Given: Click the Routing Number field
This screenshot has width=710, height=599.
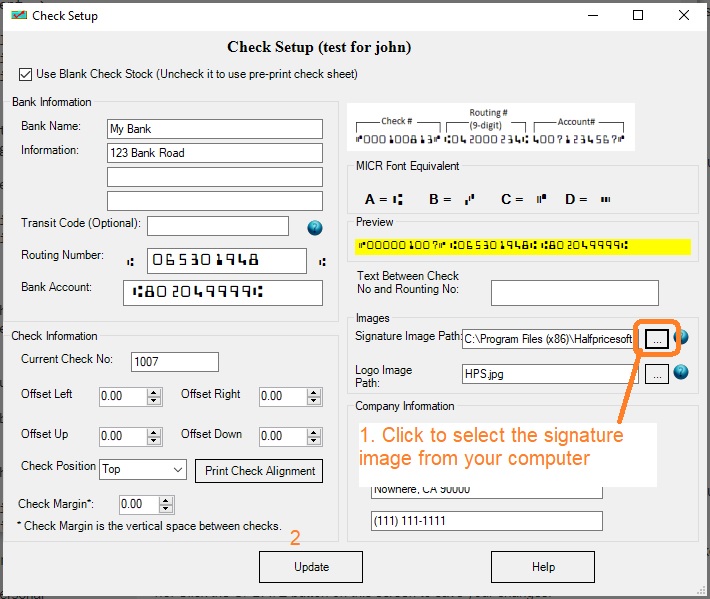Looking at the screenshot, I should click(x=226, y=260).
